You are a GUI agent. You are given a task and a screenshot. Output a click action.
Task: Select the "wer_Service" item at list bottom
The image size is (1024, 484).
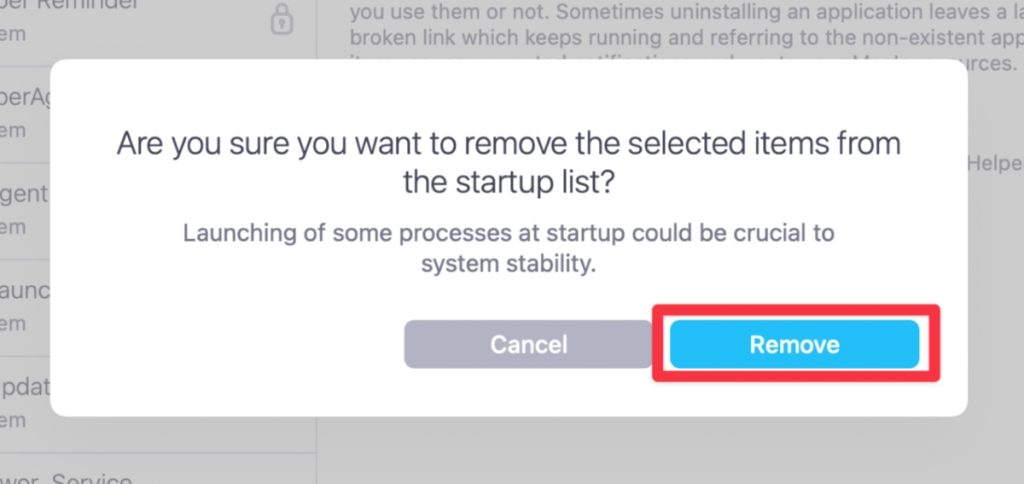[60, 476]
